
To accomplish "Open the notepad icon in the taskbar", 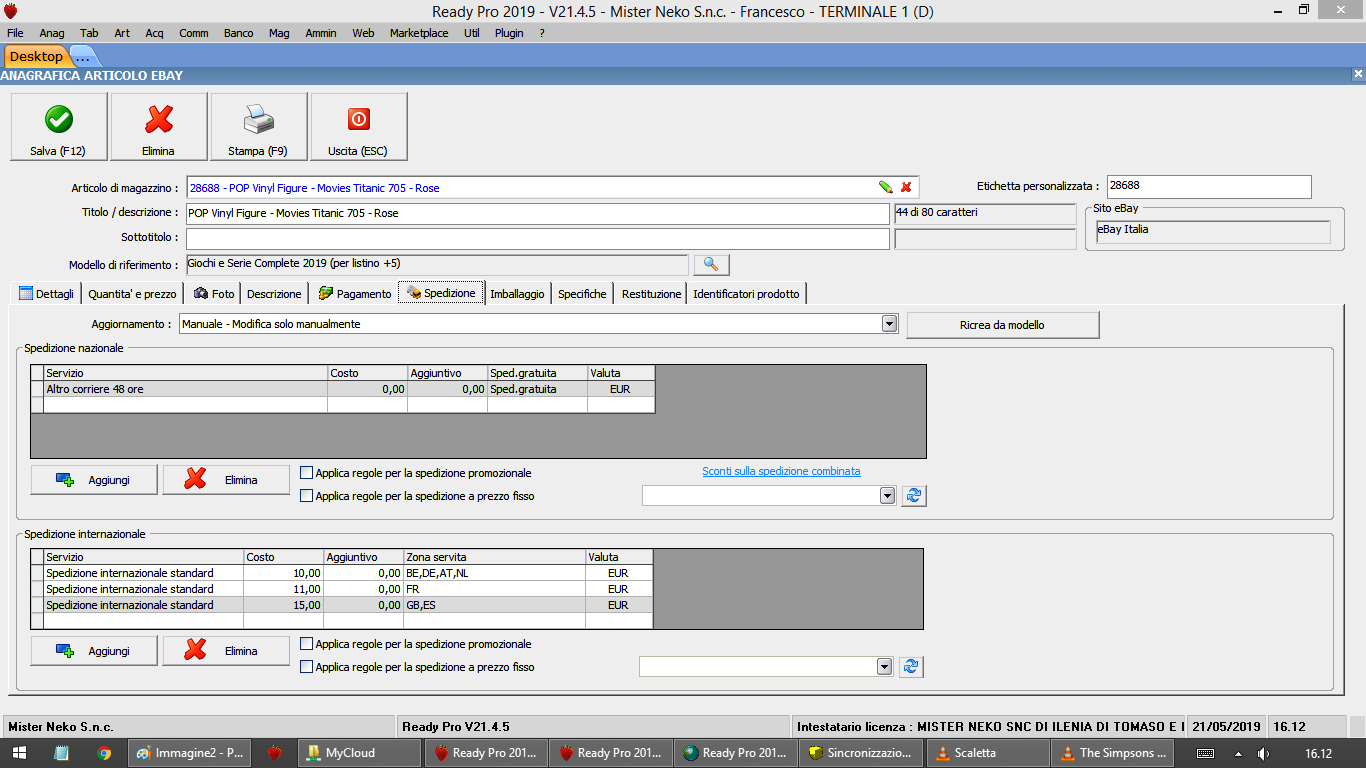I will 61,753.
